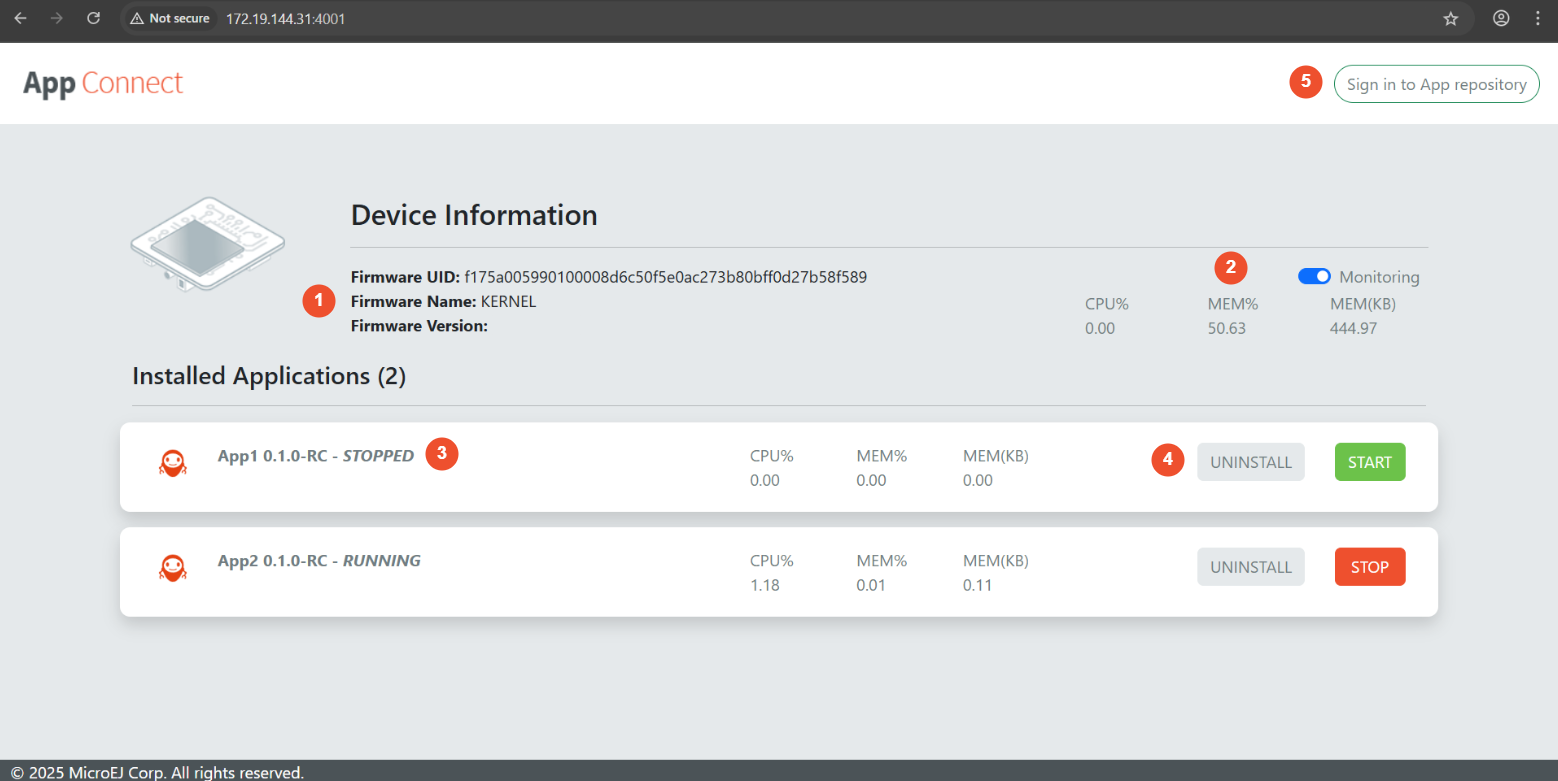
Task: Click the browser forward arrow
Action: pos(57,18)
